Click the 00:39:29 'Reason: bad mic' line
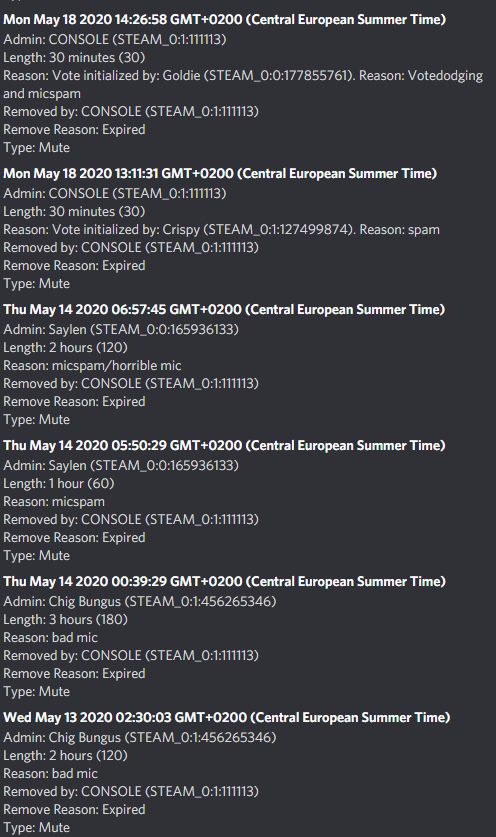 (x=51, y=637)
